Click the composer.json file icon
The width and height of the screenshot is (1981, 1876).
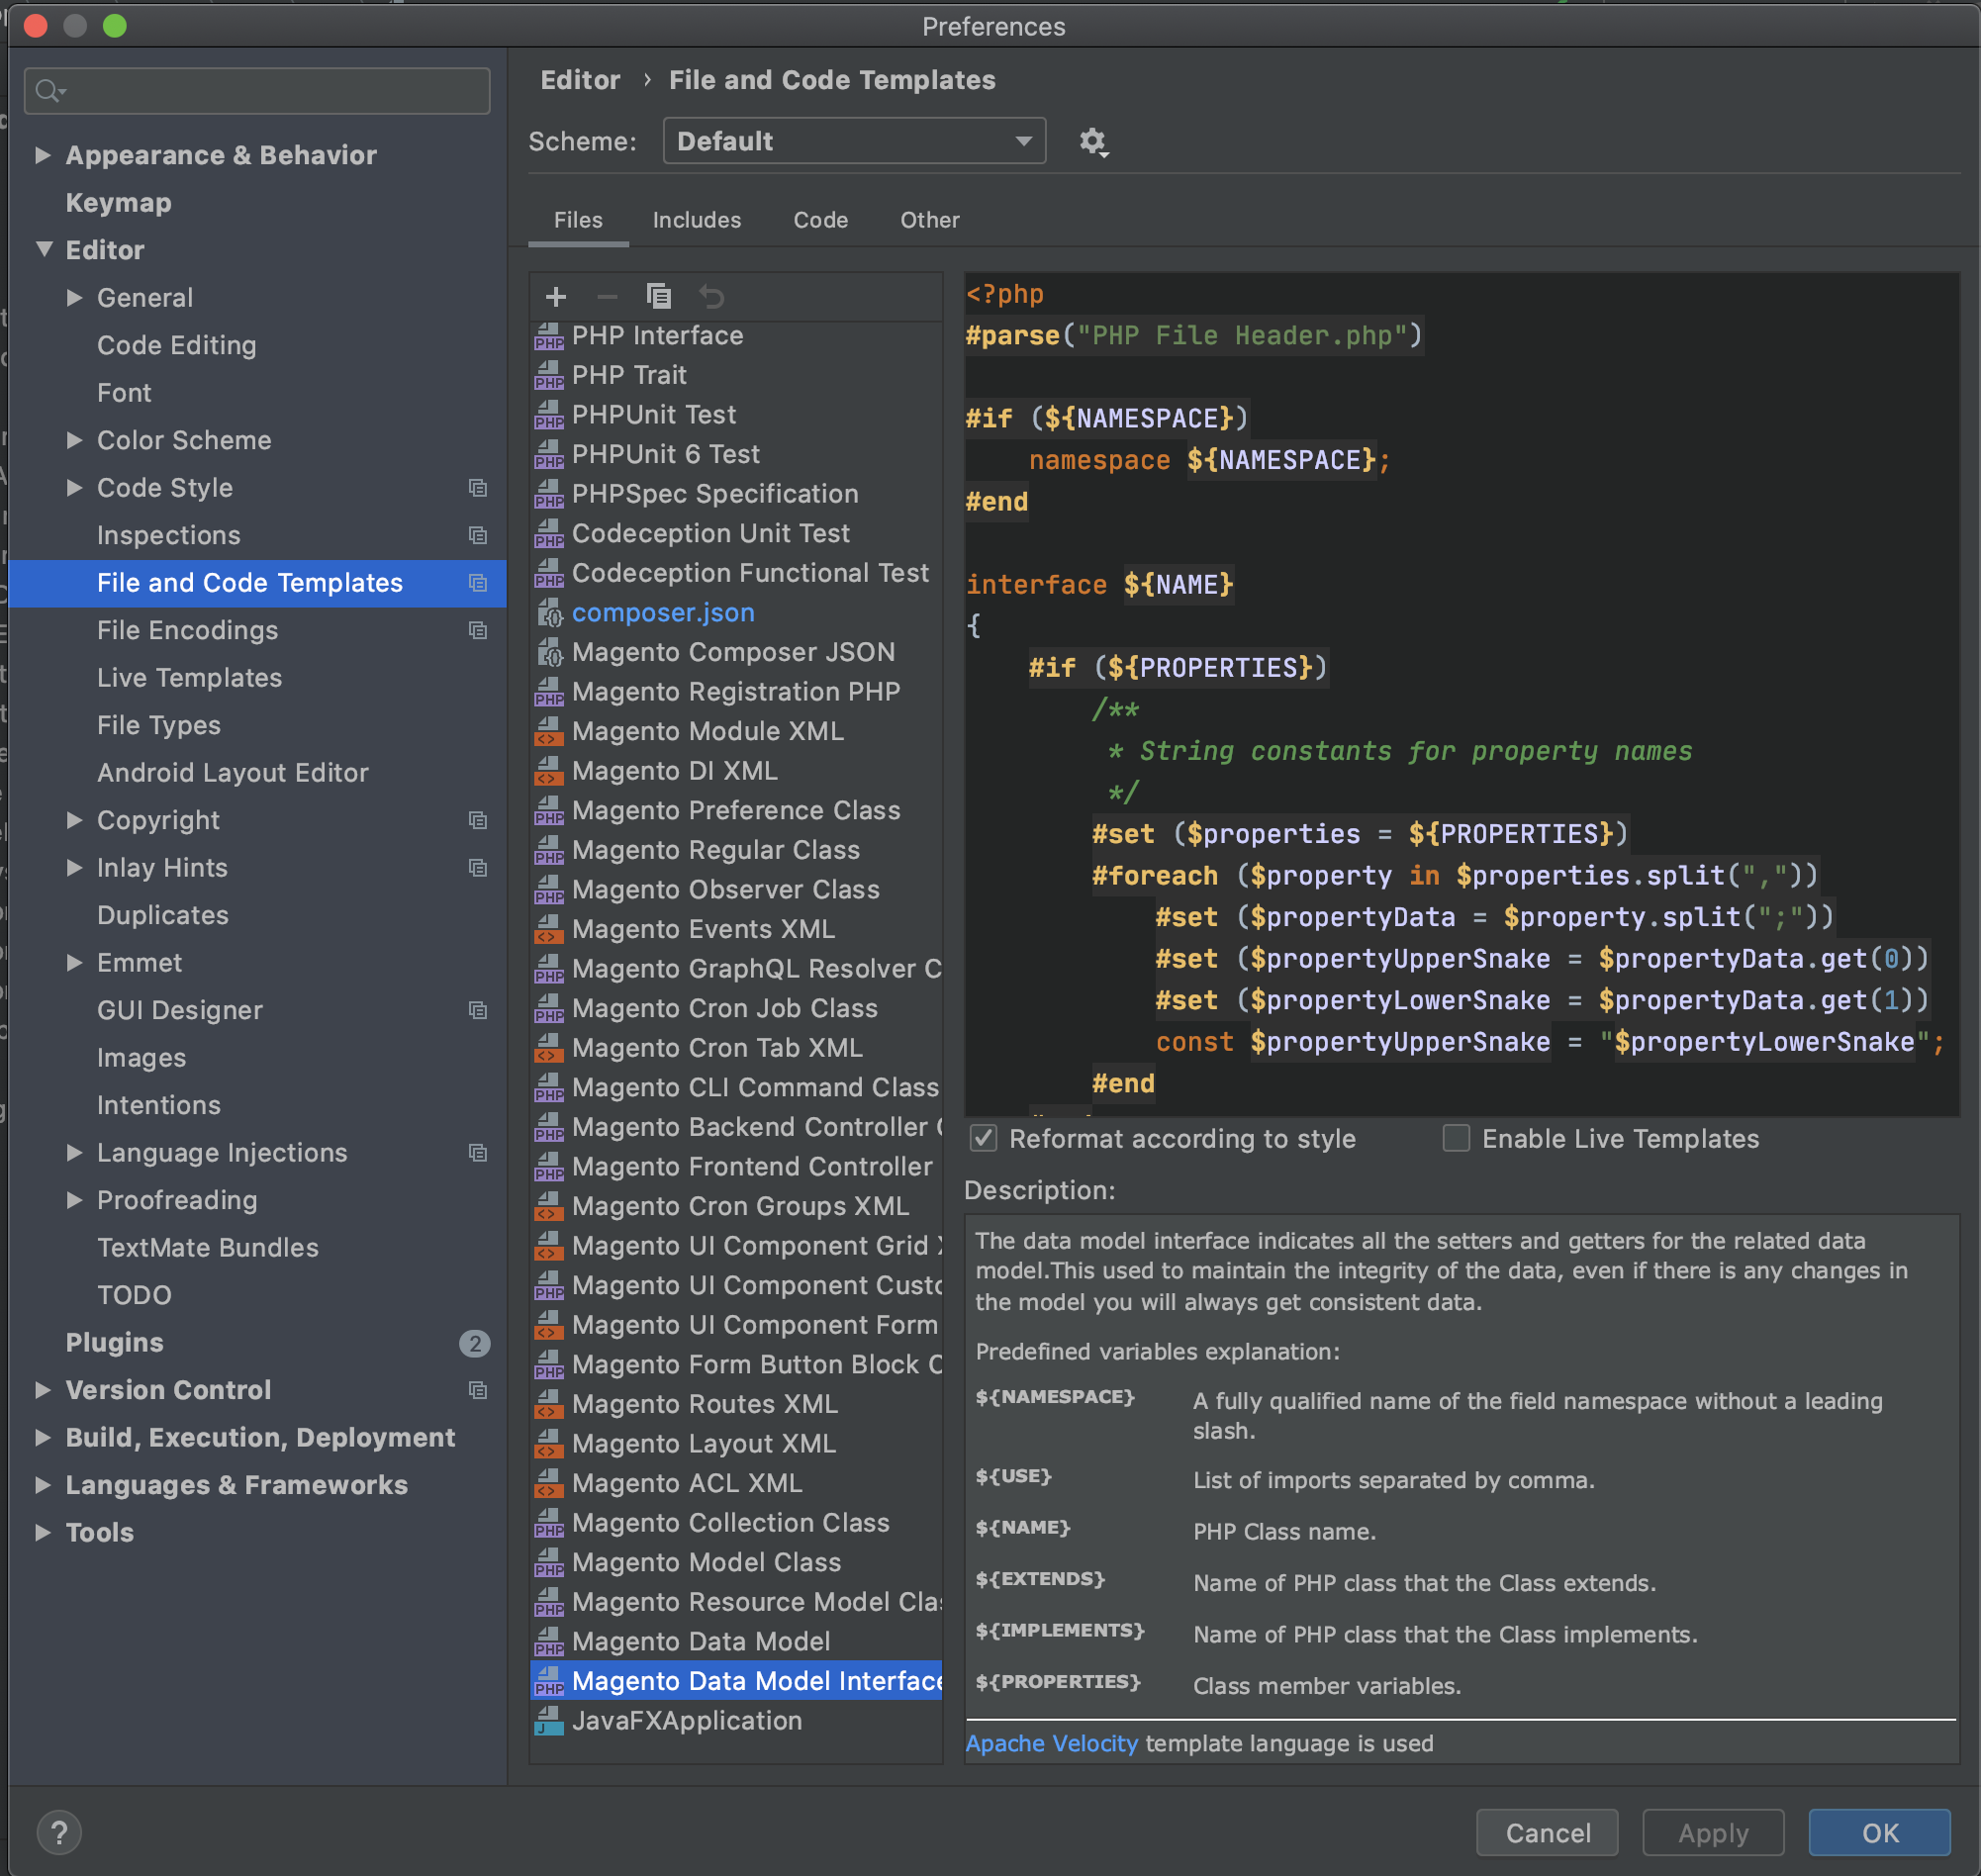coord(549,613)
